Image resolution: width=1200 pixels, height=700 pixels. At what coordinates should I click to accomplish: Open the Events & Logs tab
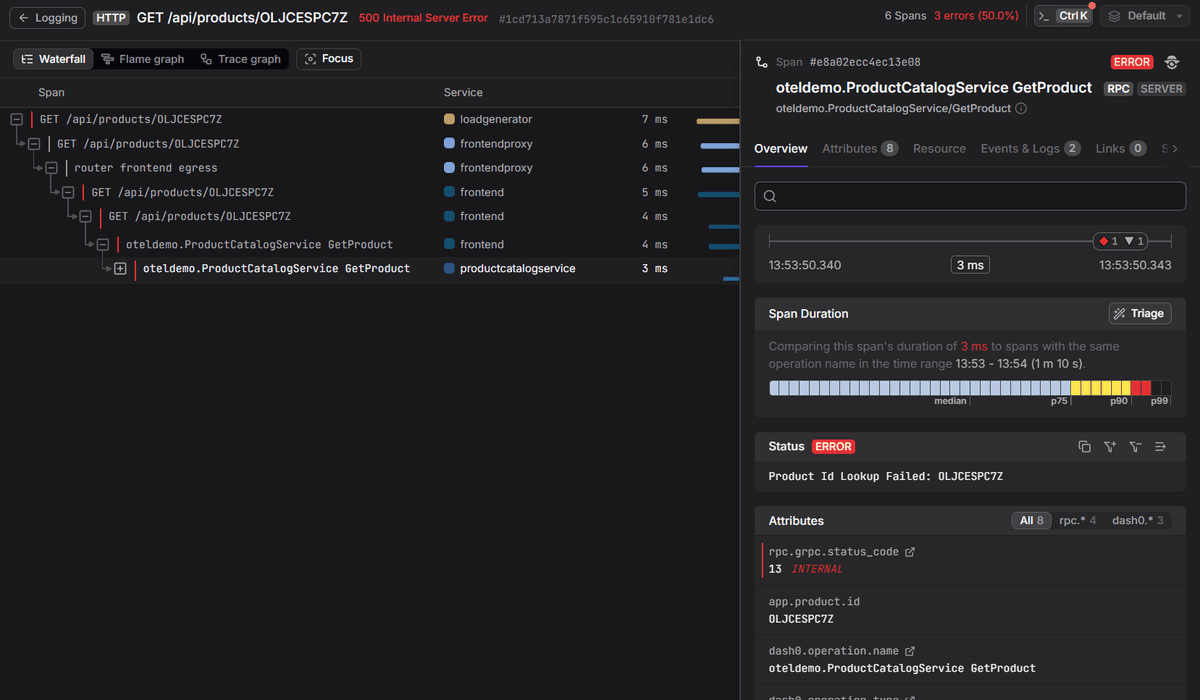tap(1030, 148)
